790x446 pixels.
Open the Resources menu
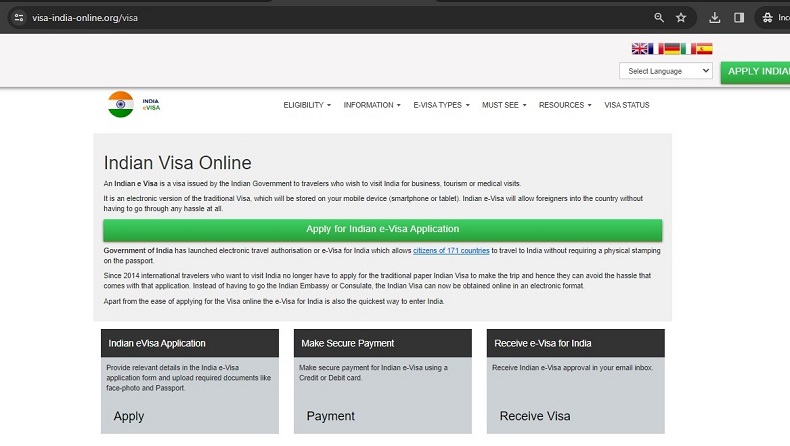pos(565,105)
